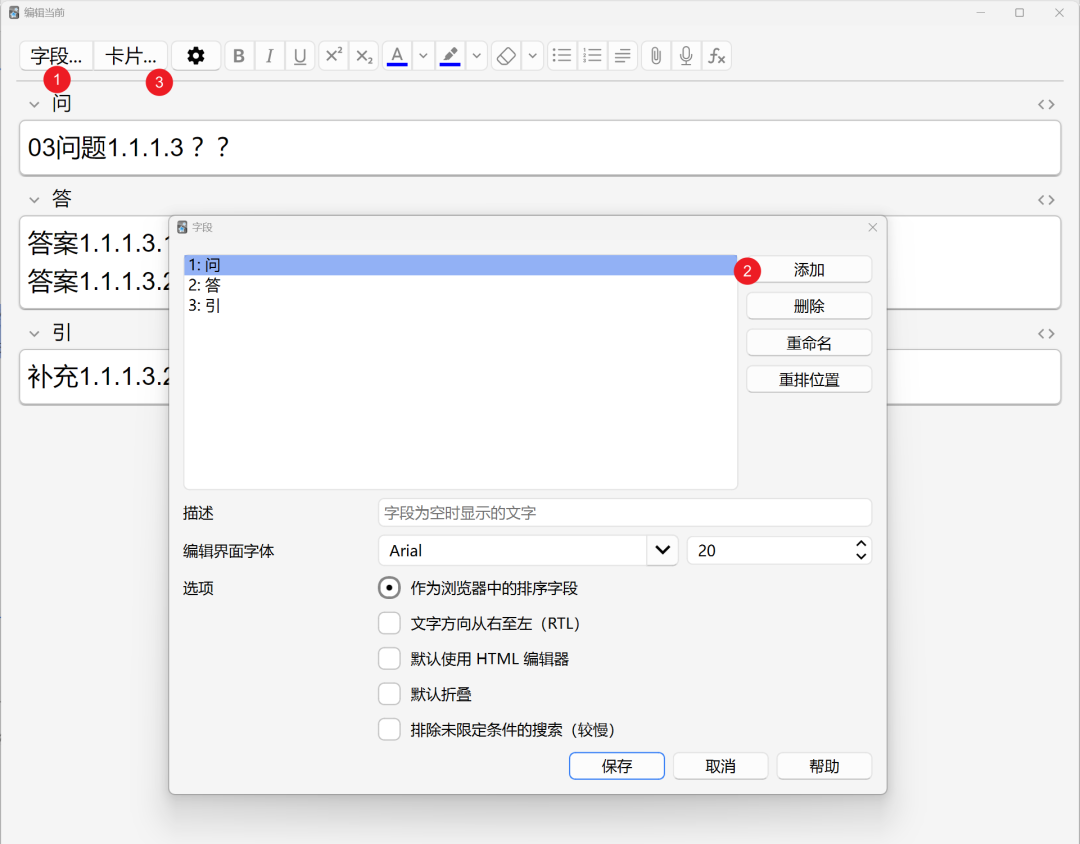Insert an unordered bullet list
Viewport: 1080px width, 844px height.
coord(562,56)
